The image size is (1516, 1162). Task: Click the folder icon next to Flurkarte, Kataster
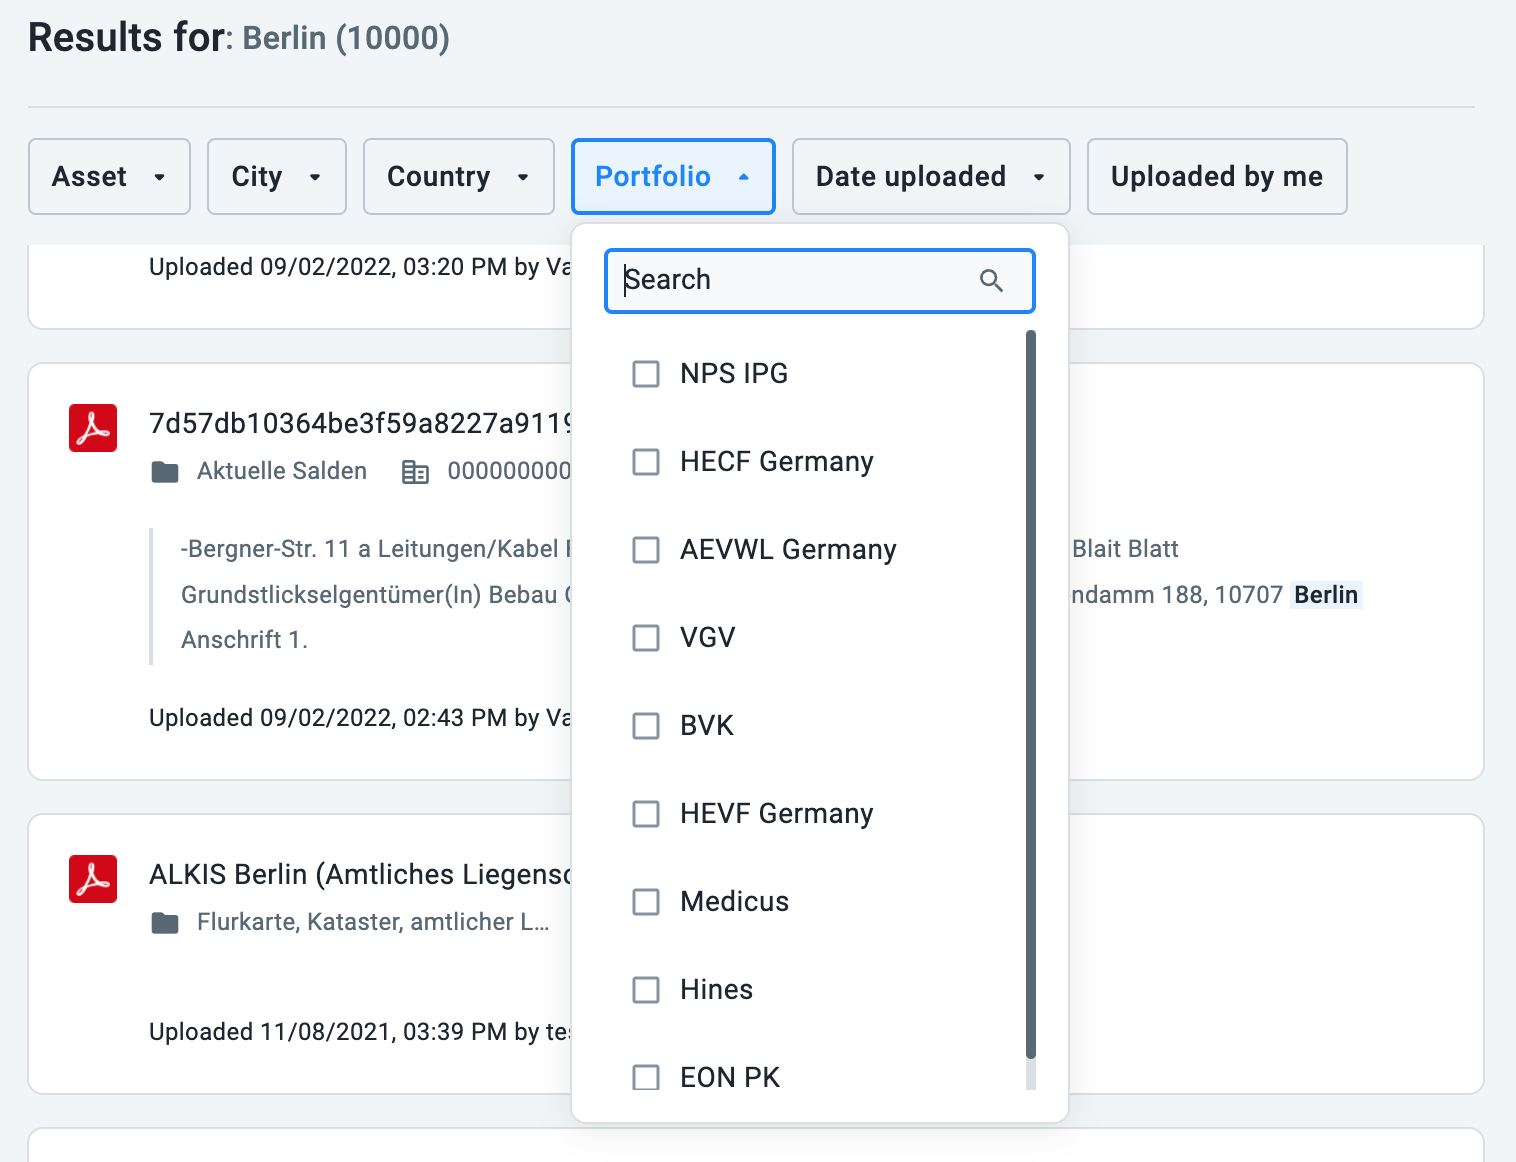click(165, 923)
